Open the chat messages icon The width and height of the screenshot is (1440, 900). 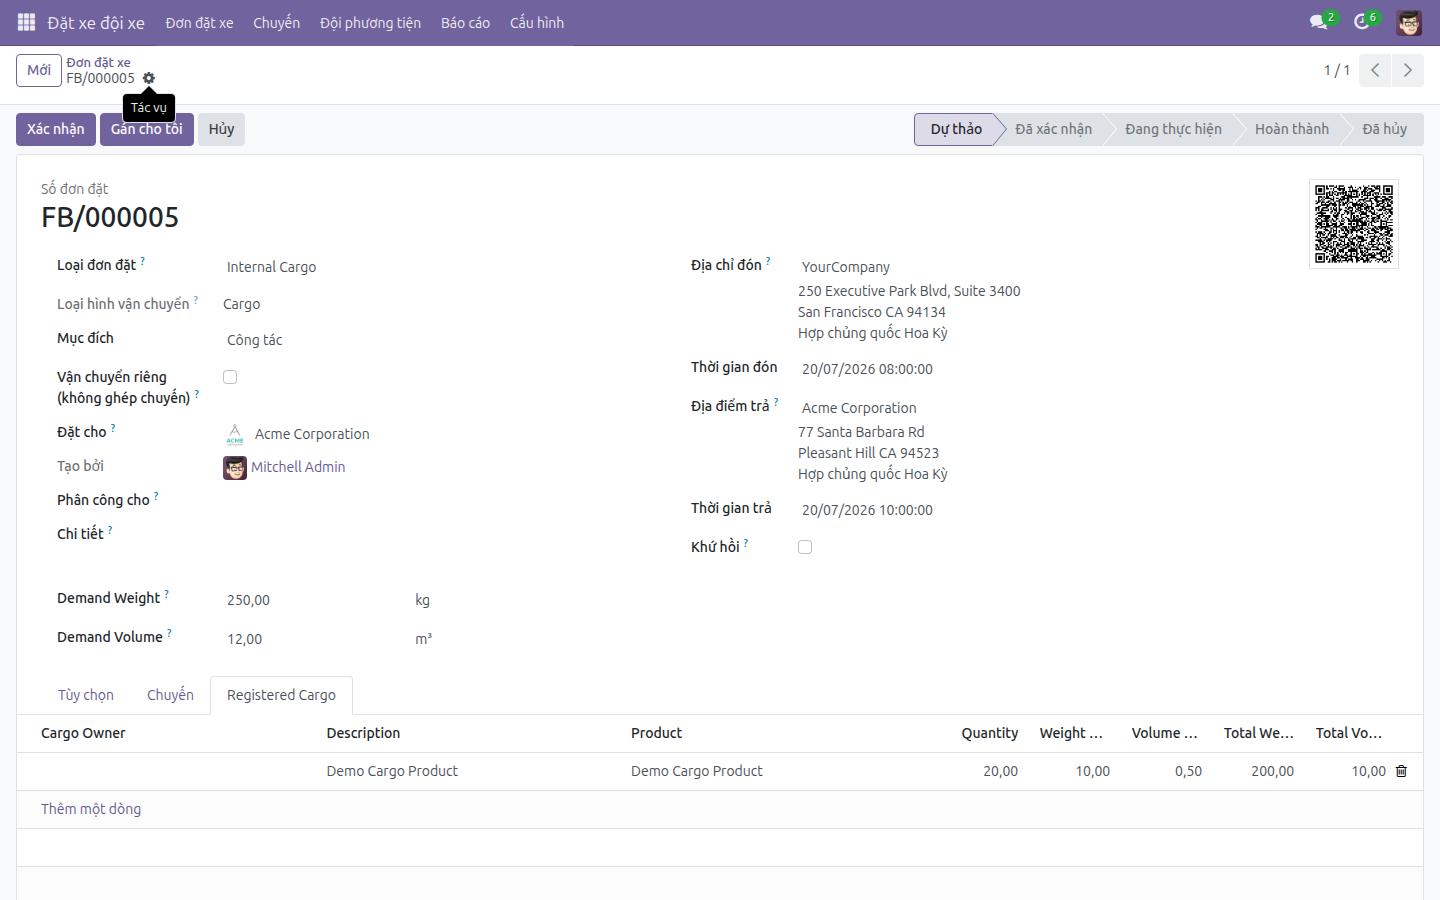[x=1319, y=22]
